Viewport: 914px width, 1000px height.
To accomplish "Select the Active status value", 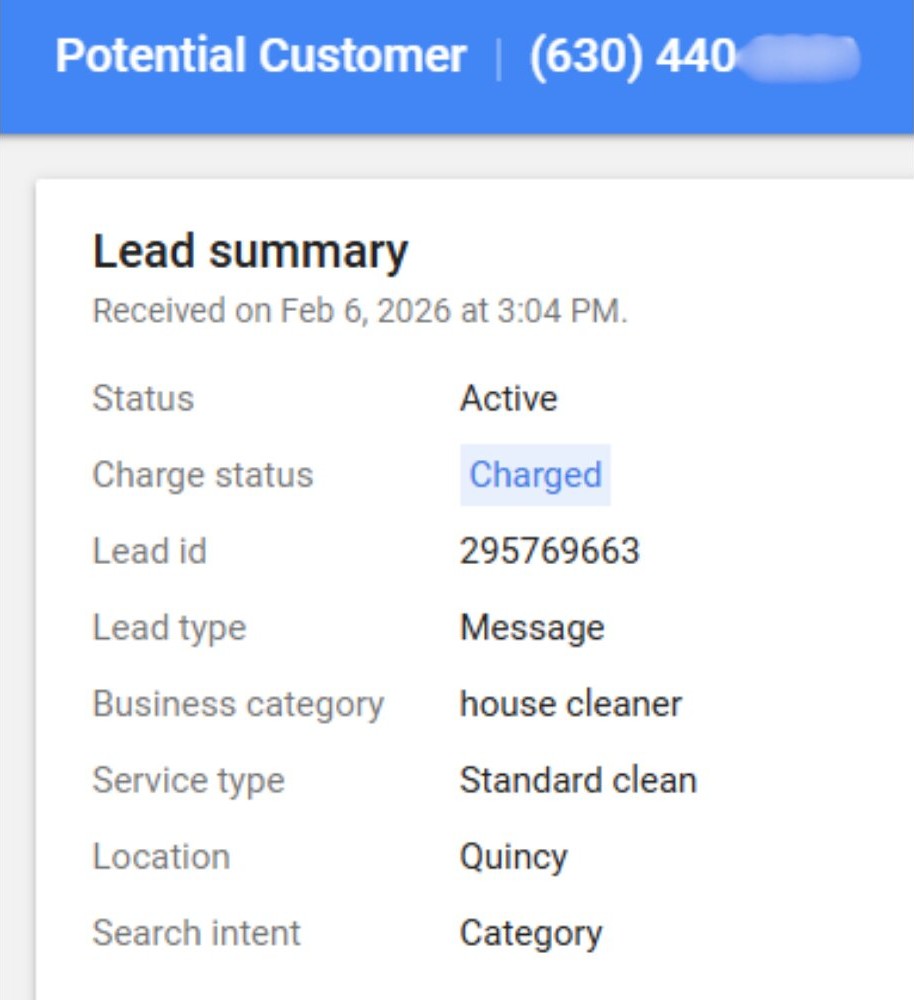I will (x=508, y=399).
